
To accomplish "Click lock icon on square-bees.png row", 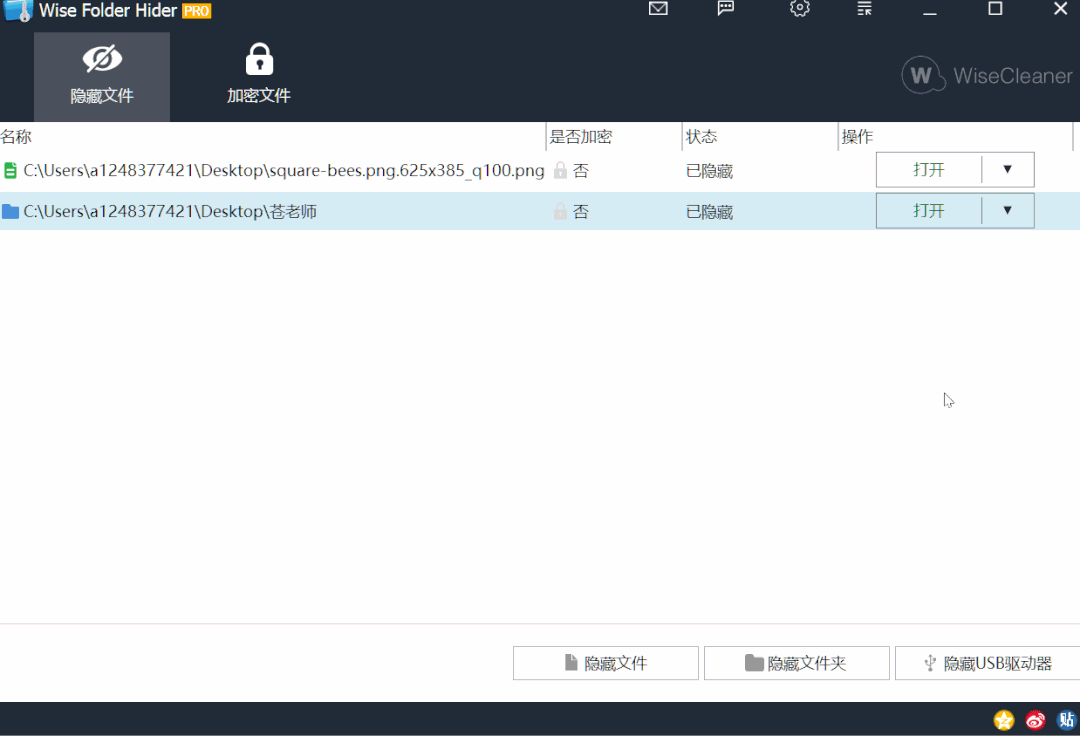I will [x=560, y=171].
